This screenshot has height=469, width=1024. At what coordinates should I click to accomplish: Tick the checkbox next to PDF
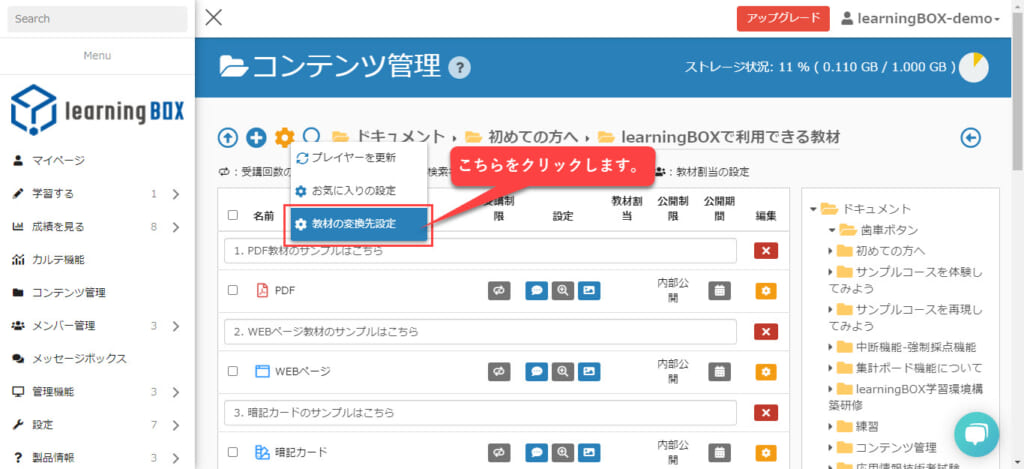pos(233,291)
